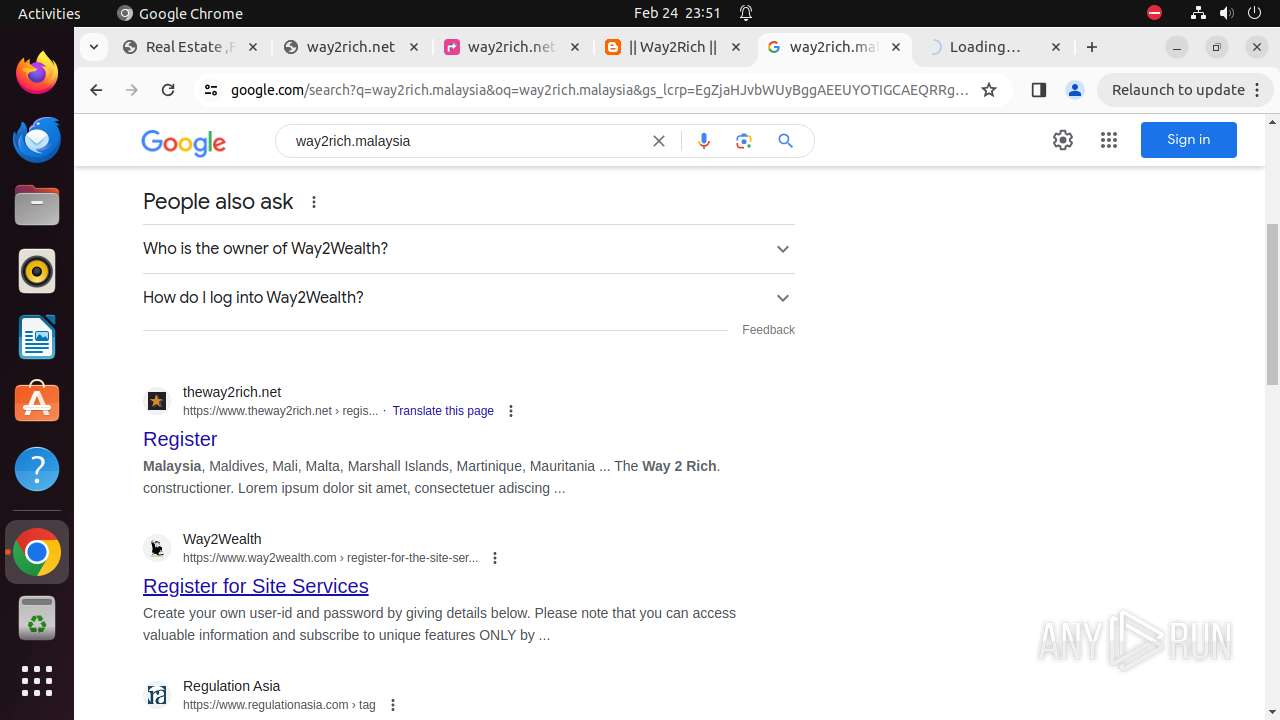1280x720 pixels.
Task: Click the Sign in button
Action: pos(1188,140)
